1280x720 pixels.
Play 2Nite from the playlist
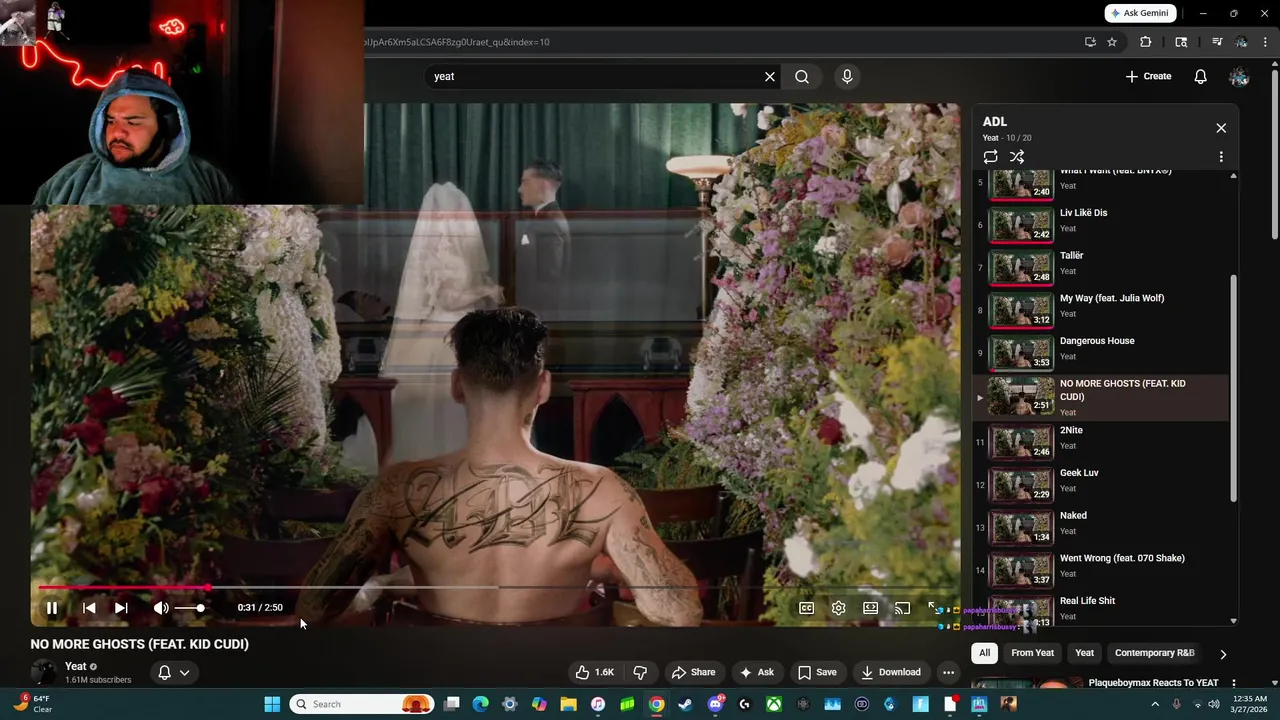(1100, 442)
